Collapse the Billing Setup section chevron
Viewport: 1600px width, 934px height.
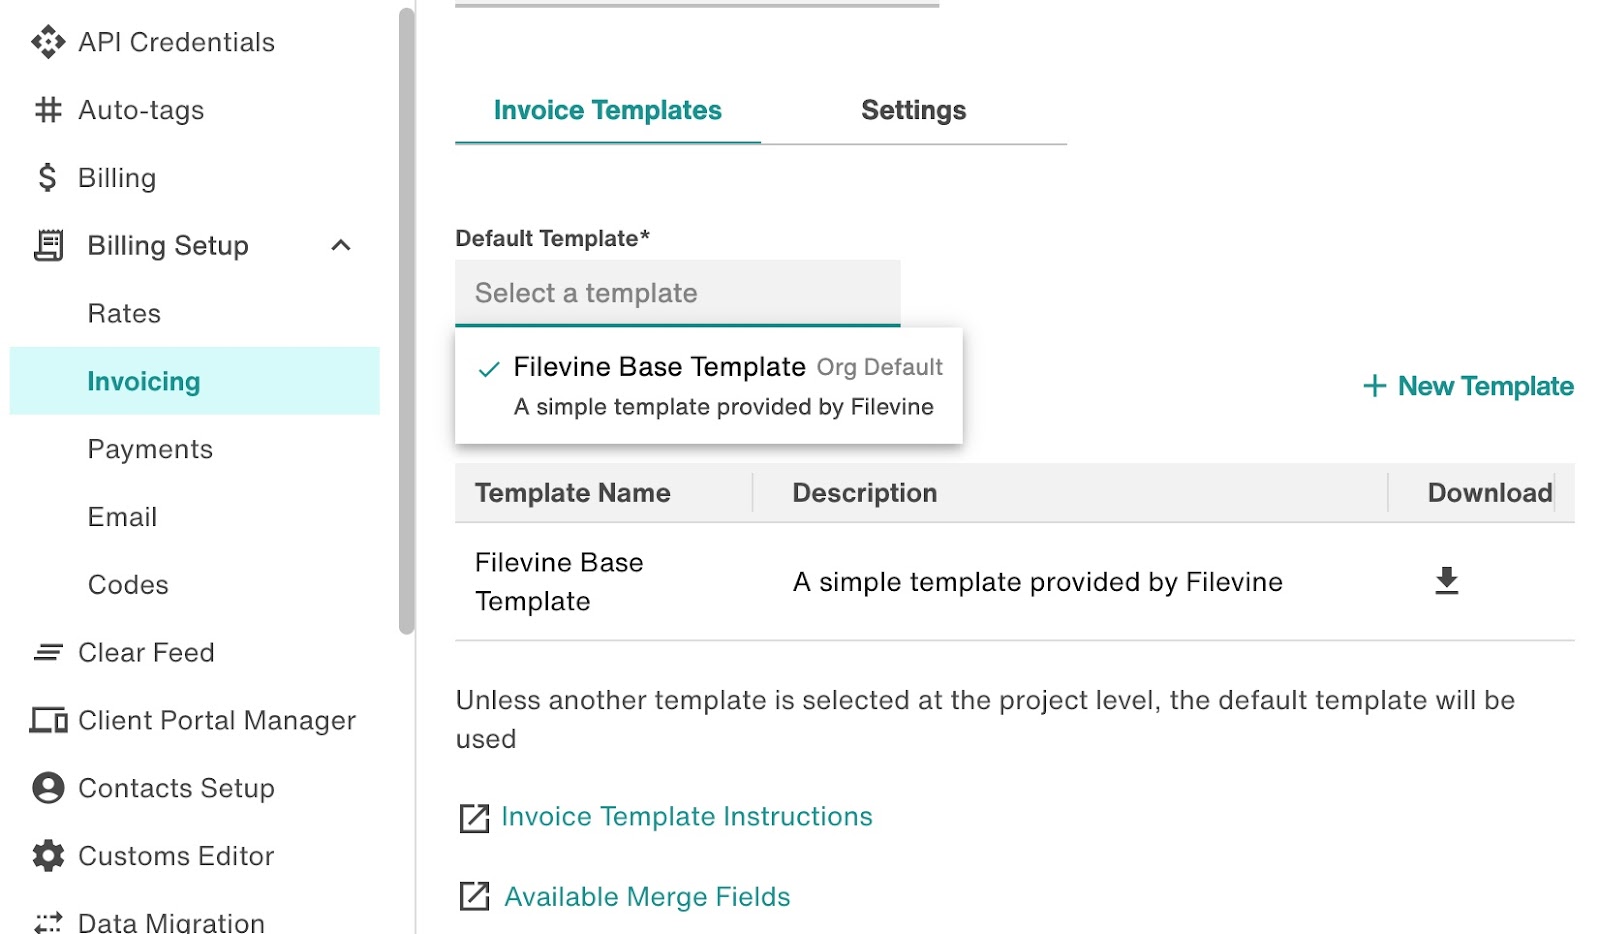pos(341,246)
